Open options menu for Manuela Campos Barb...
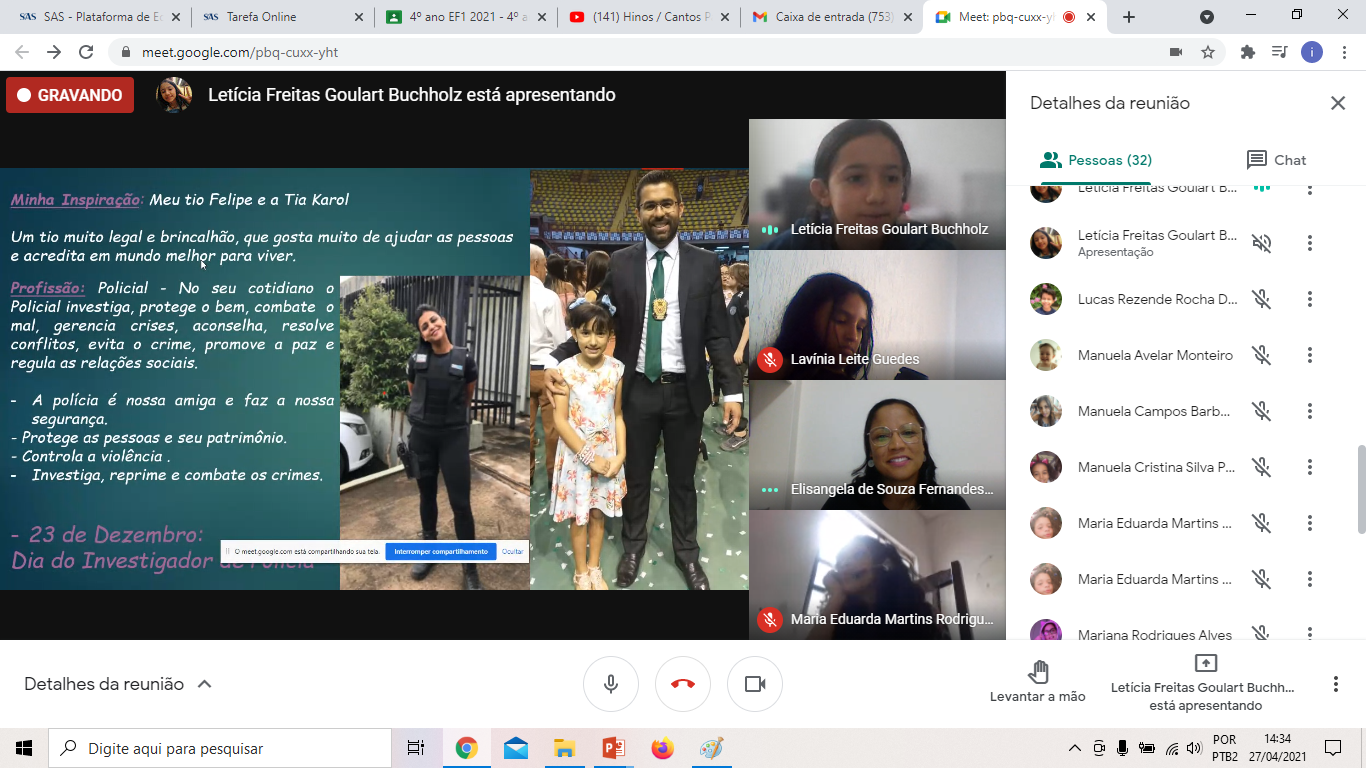The width and height of the screenshot is (1366, 768). [x=1309, y=411]
